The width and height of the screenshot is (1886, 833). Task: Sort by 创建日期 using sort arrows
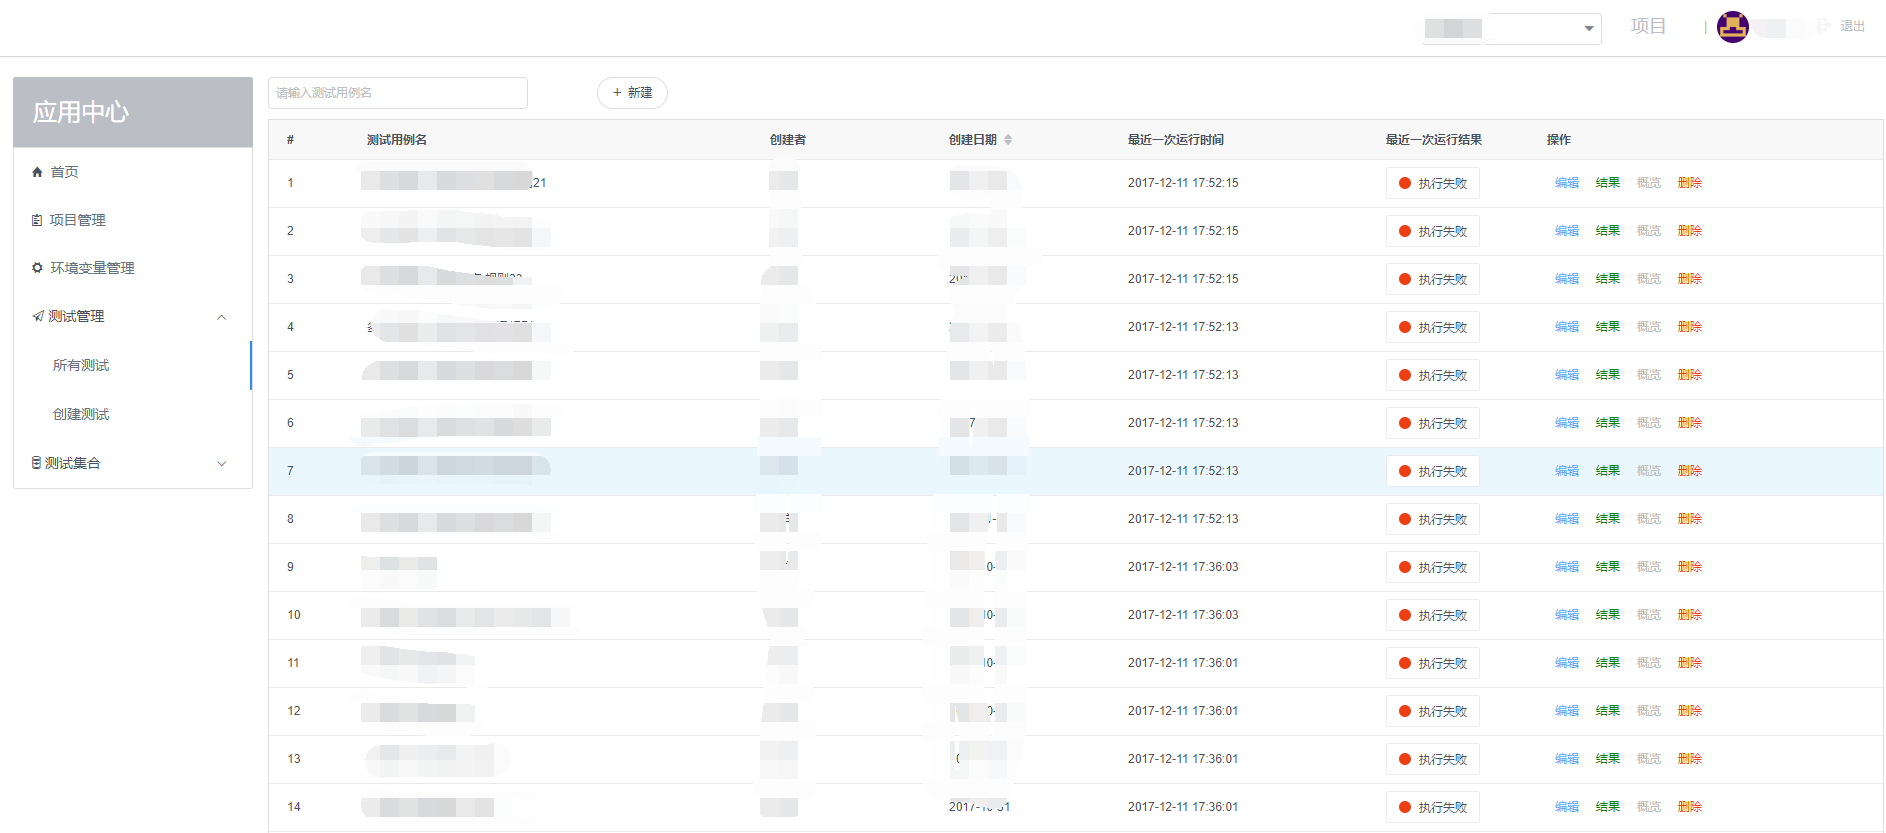(1008, 140)
